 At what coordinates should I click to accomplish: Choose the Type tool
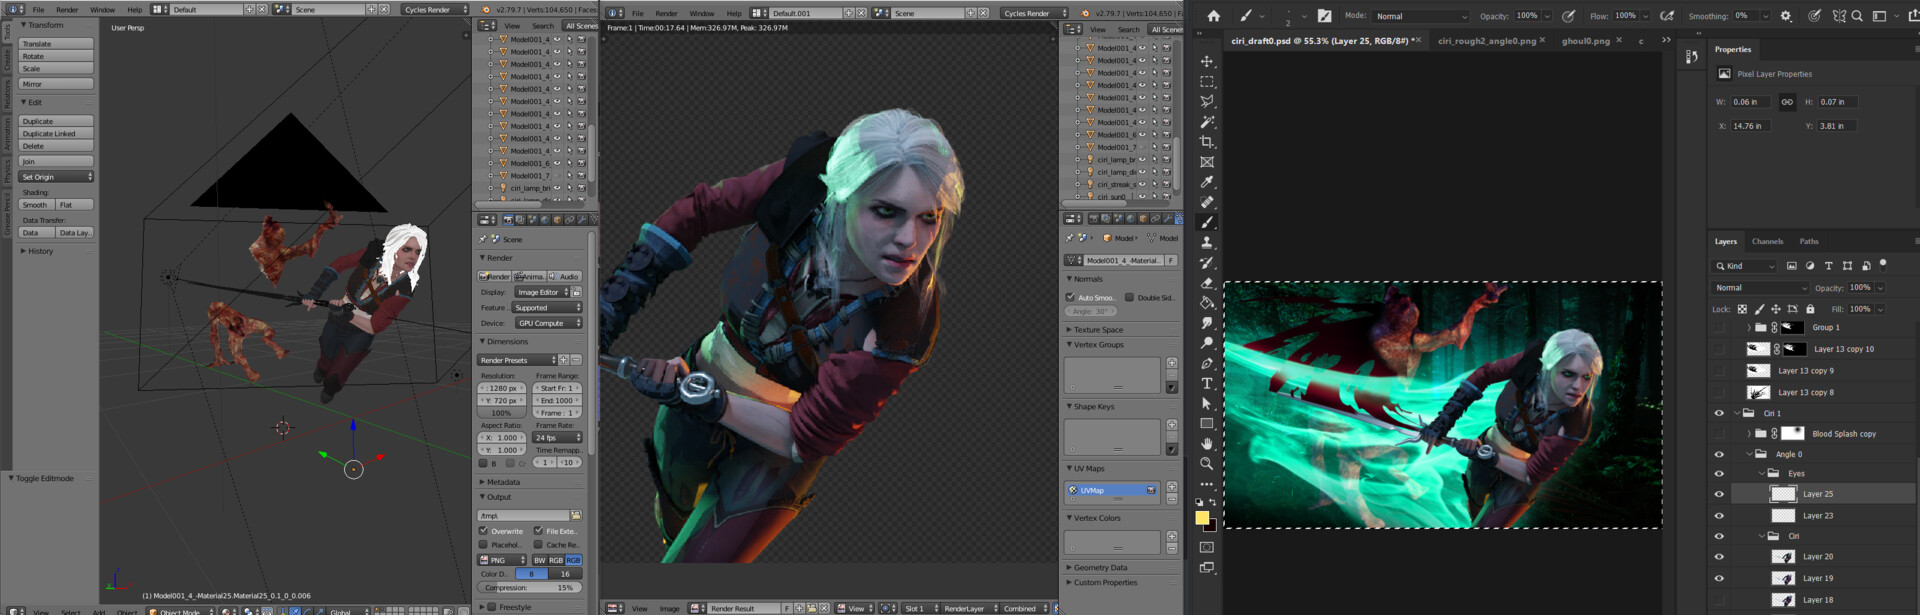coord(1207,383)
